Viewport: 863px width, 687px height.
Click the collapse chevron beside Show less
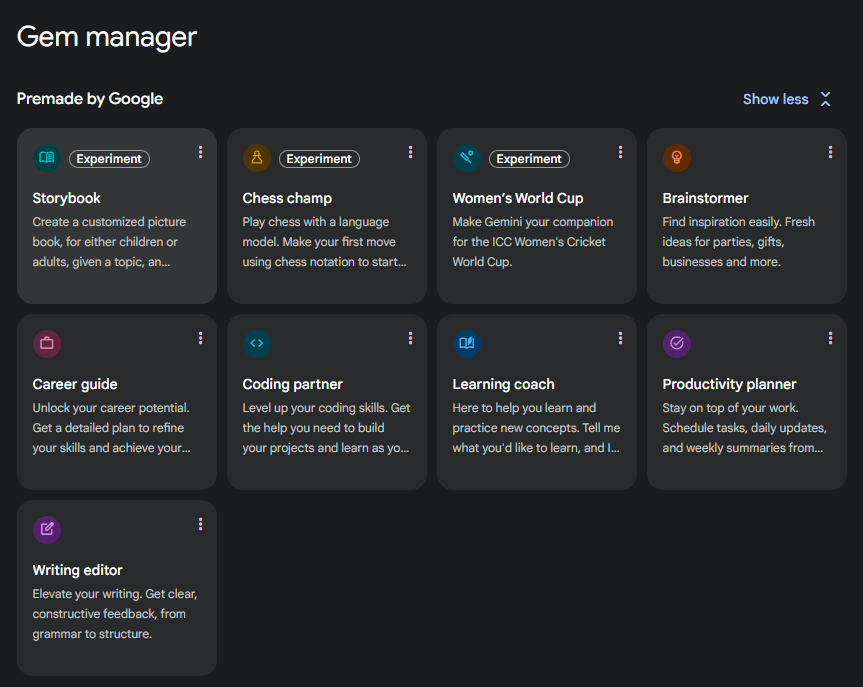(x=825, y=99)
